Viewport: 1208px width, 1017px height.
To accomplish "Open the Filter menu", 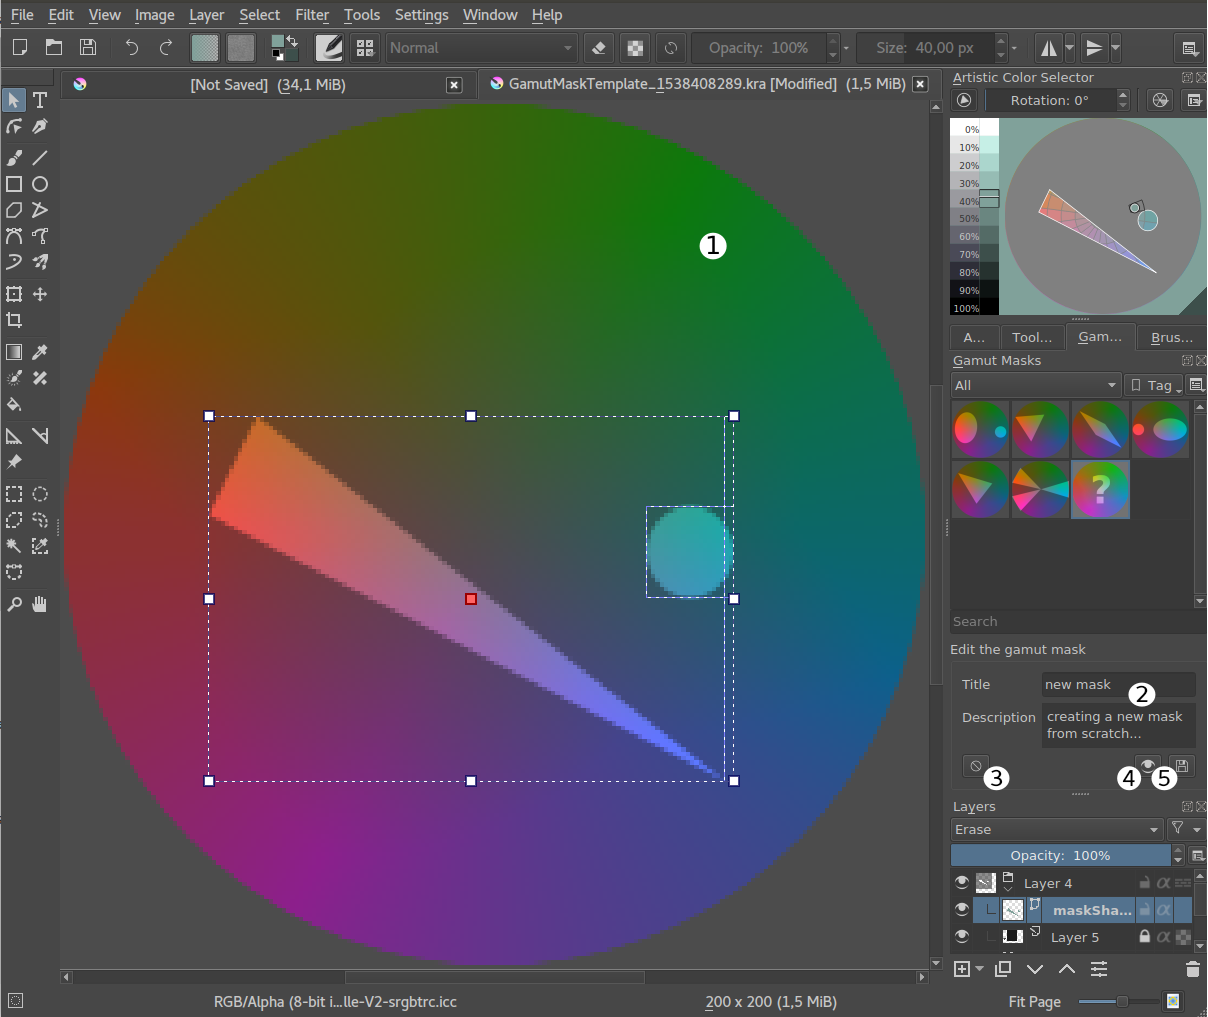I will [312, 14].
